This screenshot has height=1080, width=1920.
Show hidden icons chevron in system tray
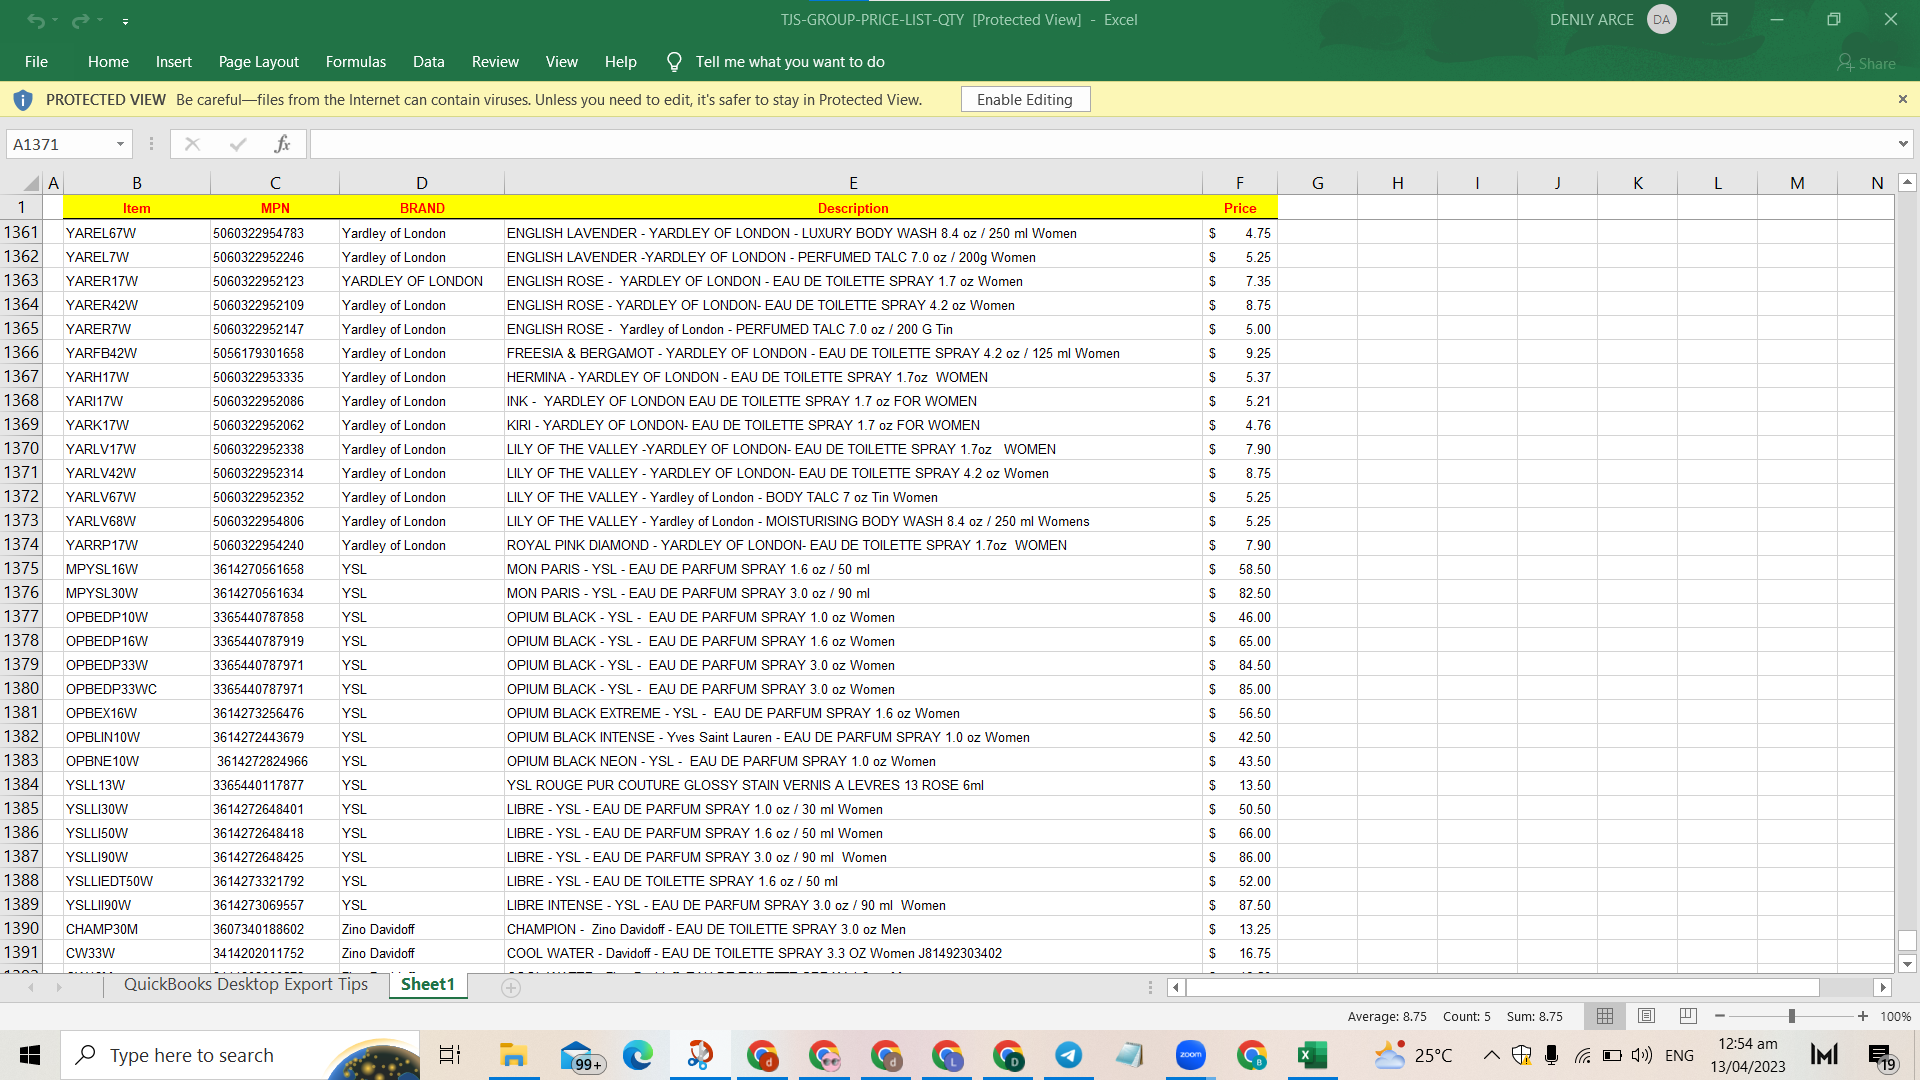1491,1055
